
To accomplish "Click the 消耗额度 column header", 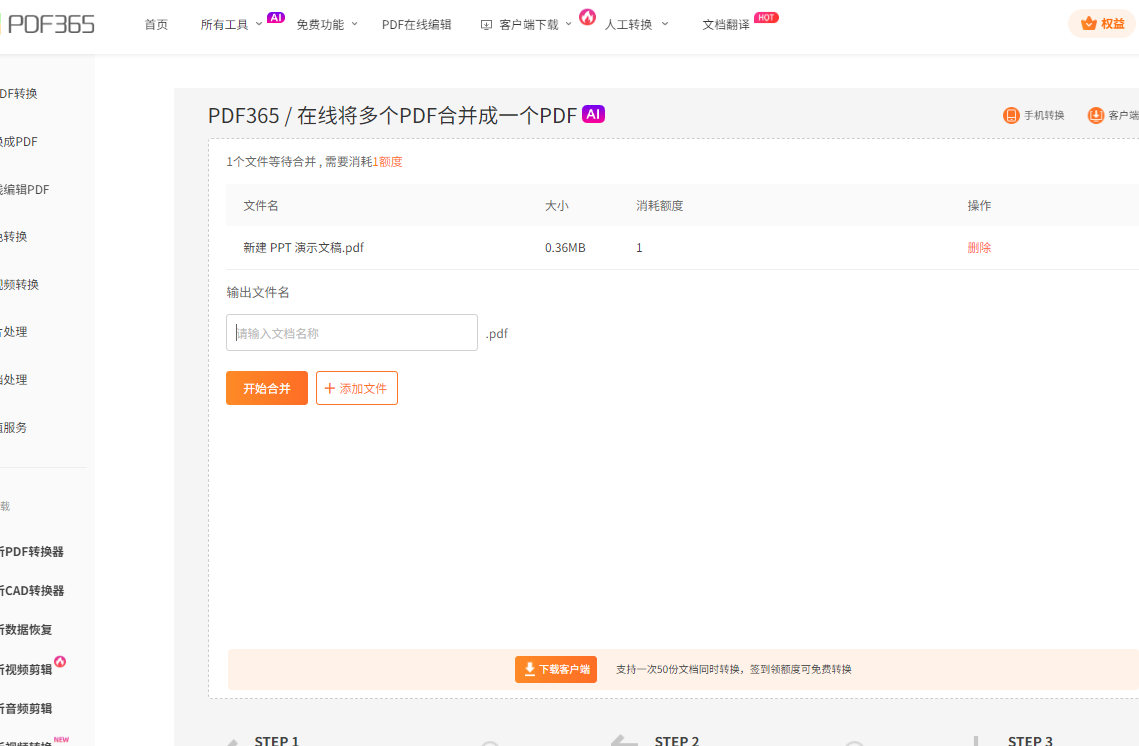I will click(x=660, y=206).
